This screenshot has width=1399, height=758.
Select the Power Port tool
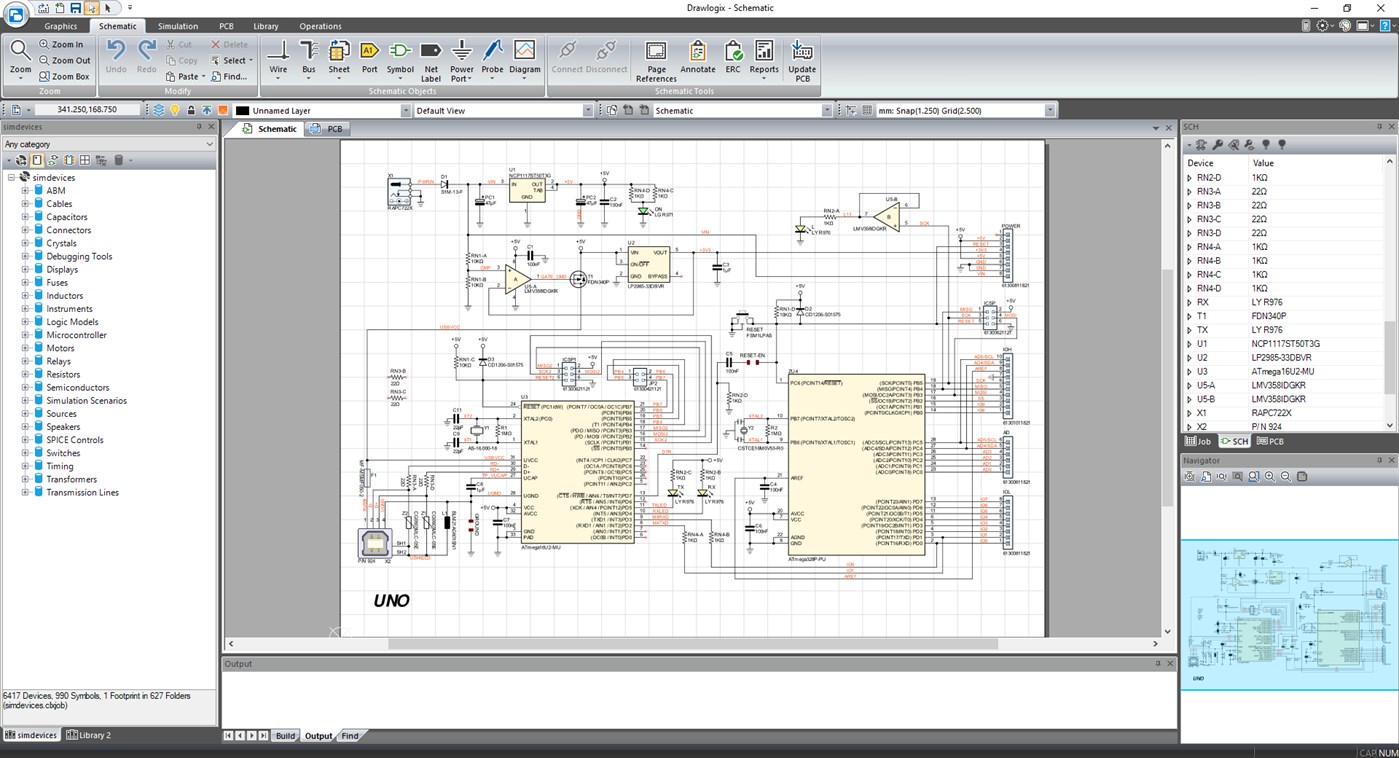pos(461,57)
